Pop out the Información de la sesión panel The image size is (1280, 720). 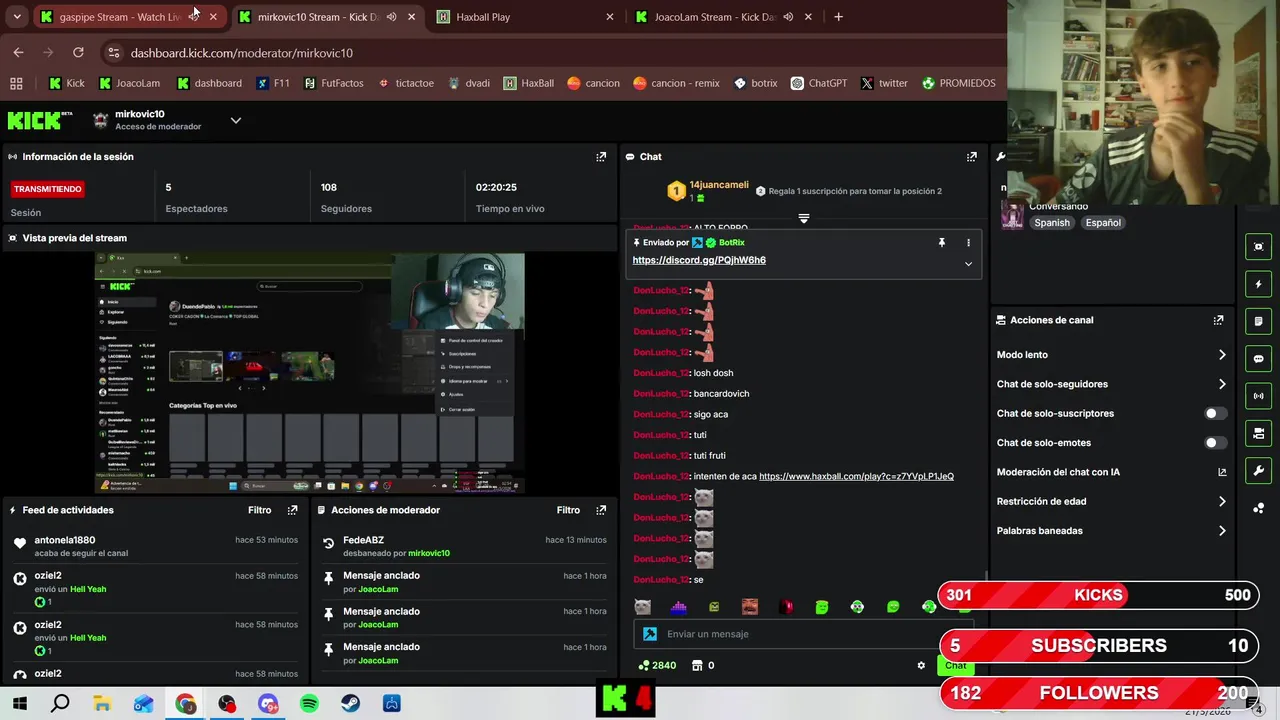[x=601, y=157]
